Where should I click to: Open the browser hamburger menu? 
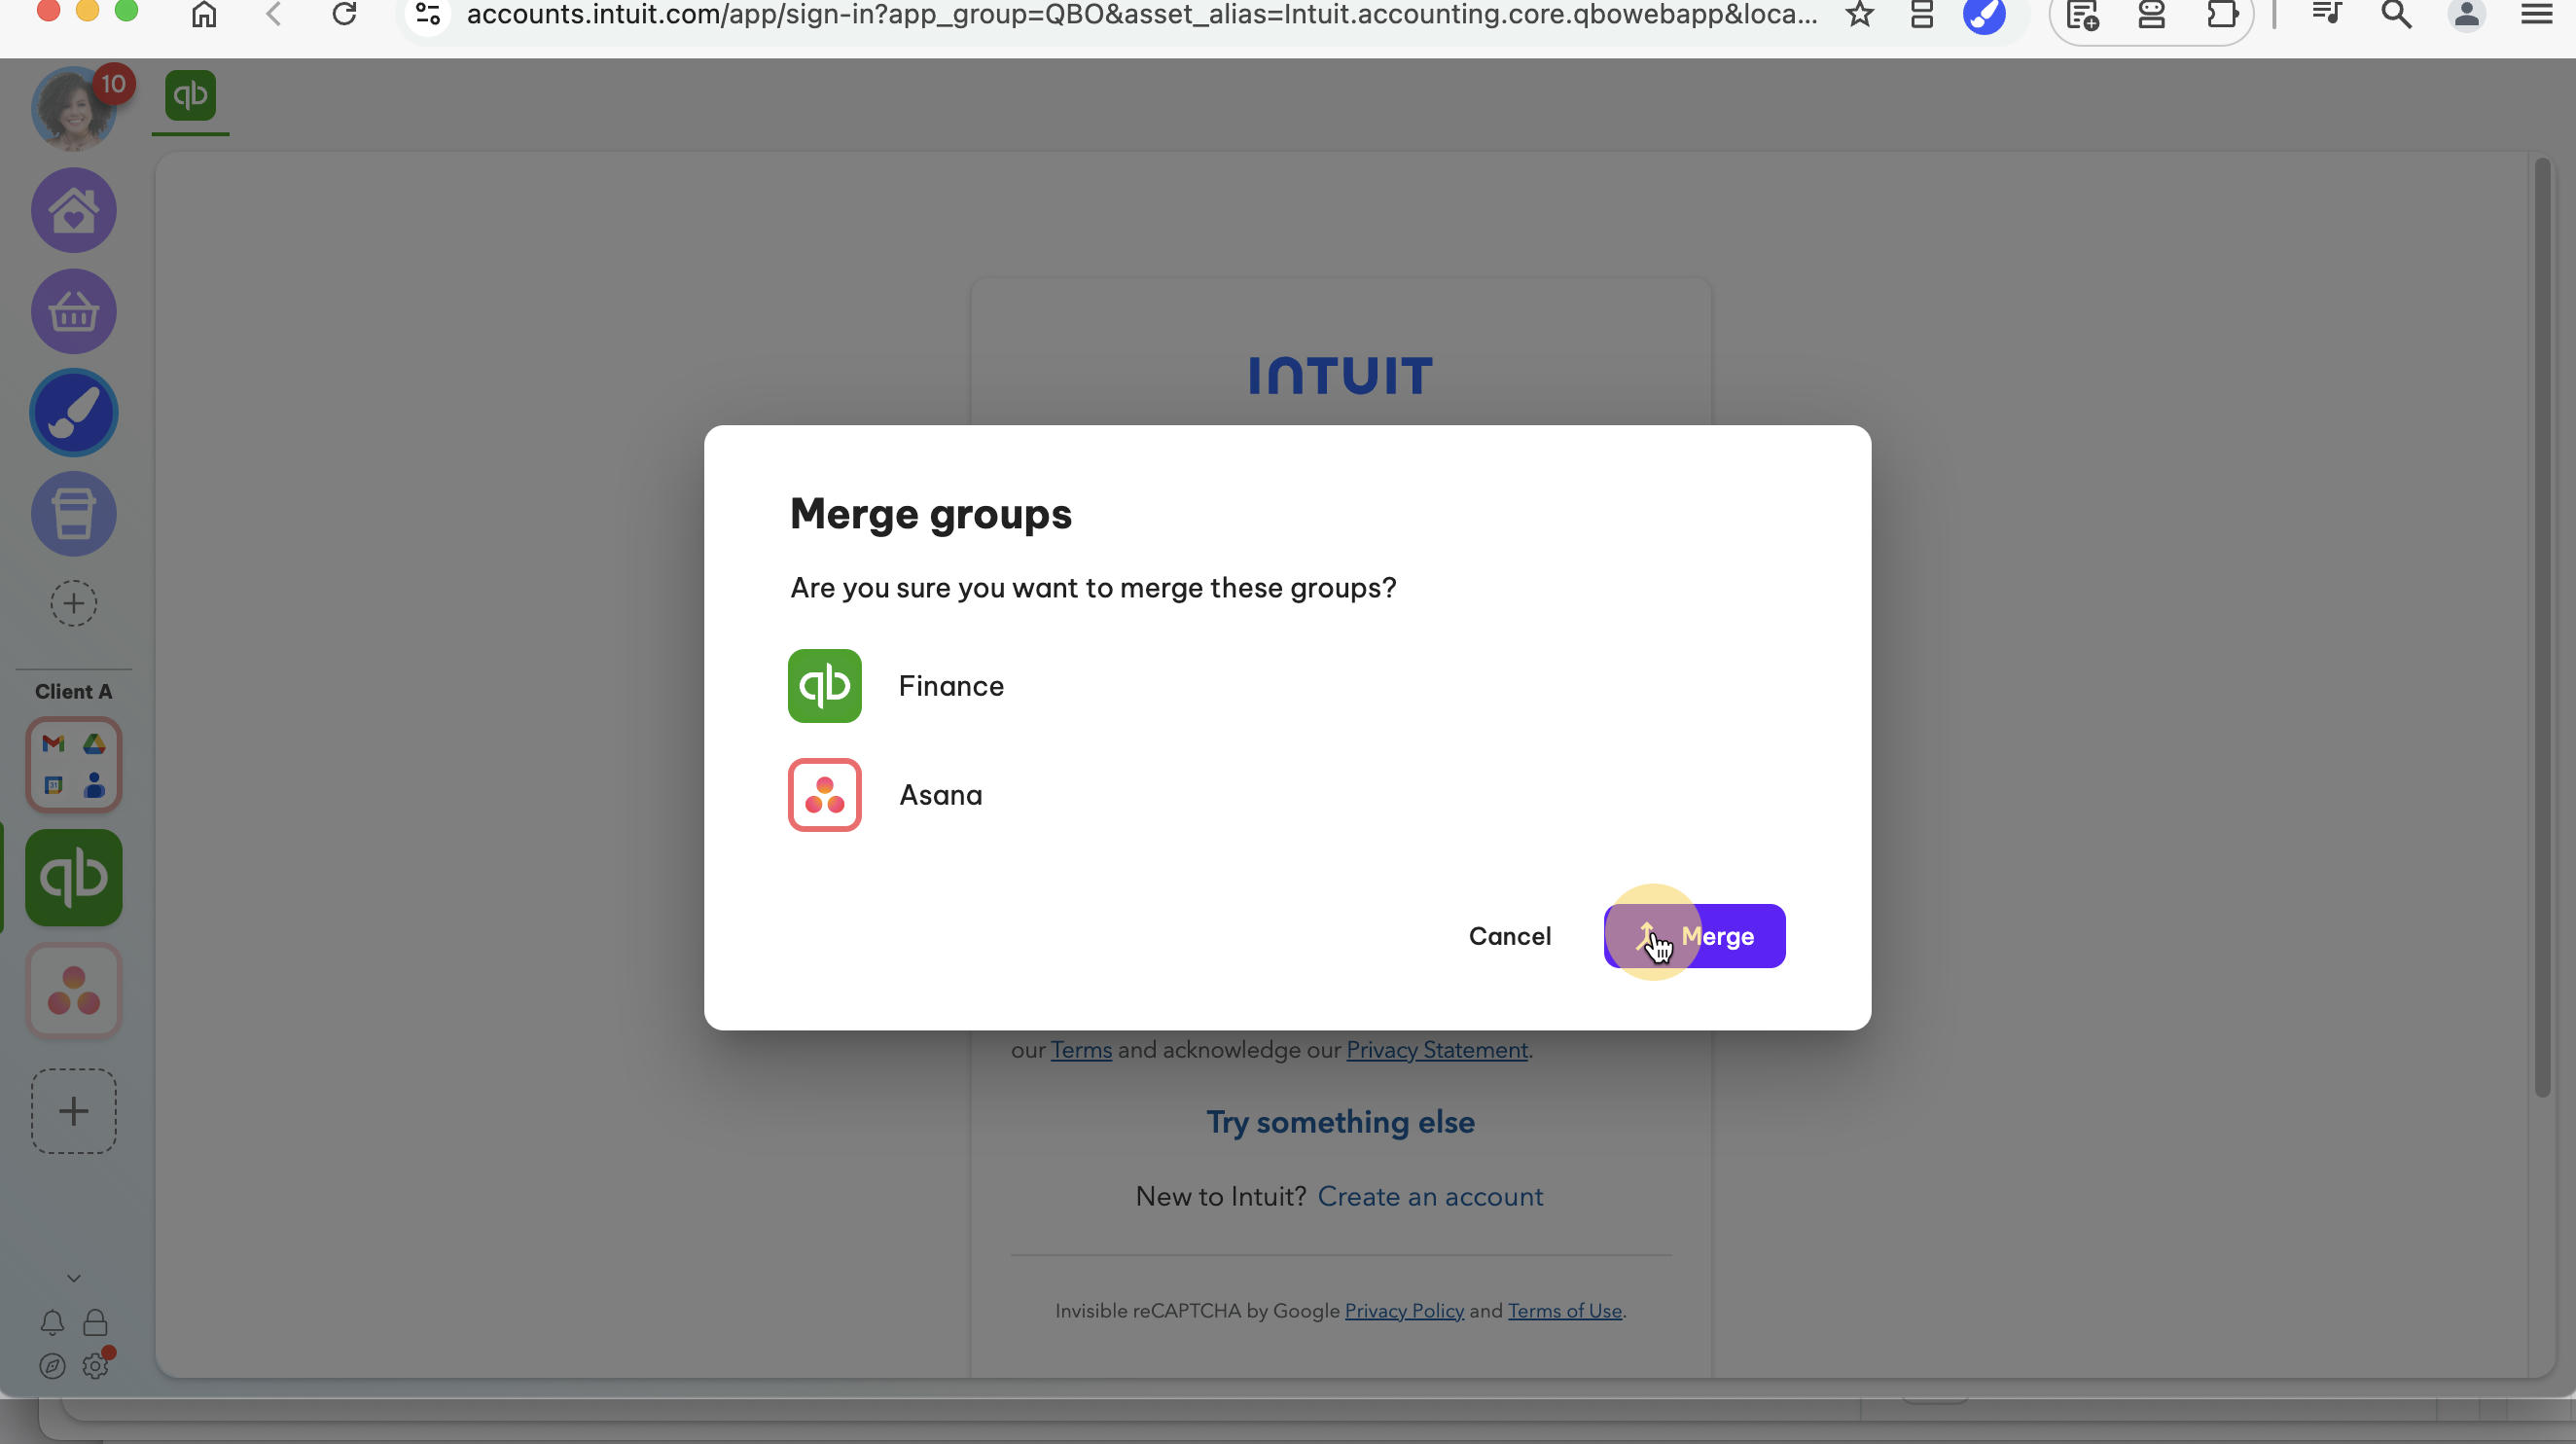point(2536,14)
